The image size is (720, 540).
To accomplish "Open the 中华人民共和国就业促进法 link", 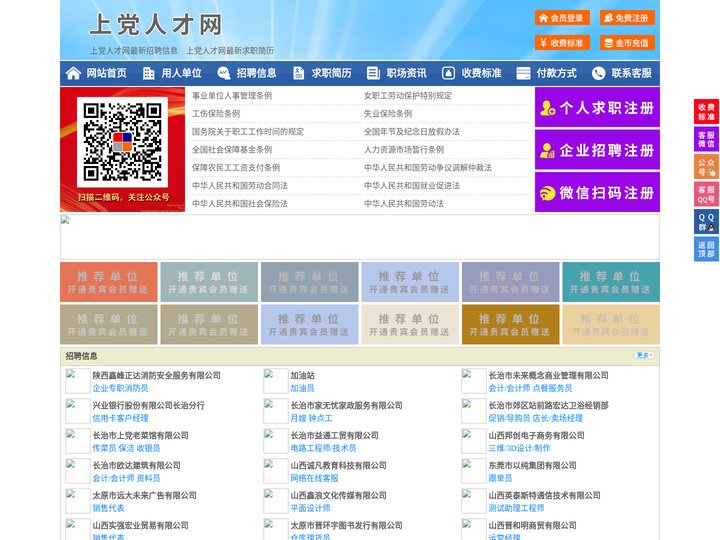I will (x=412, y=186).
